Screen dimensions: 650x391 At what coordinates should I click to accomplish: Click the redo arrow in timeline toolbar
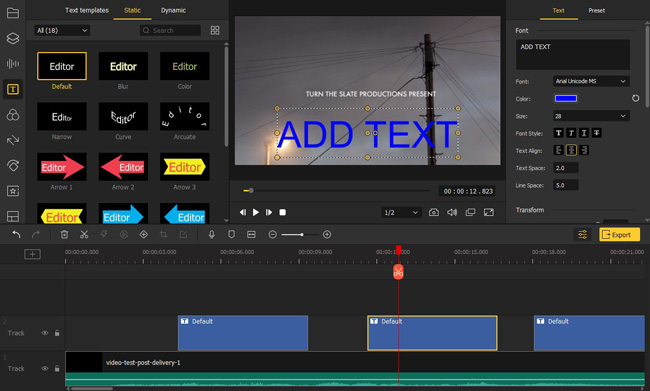(x=36, y=235)
